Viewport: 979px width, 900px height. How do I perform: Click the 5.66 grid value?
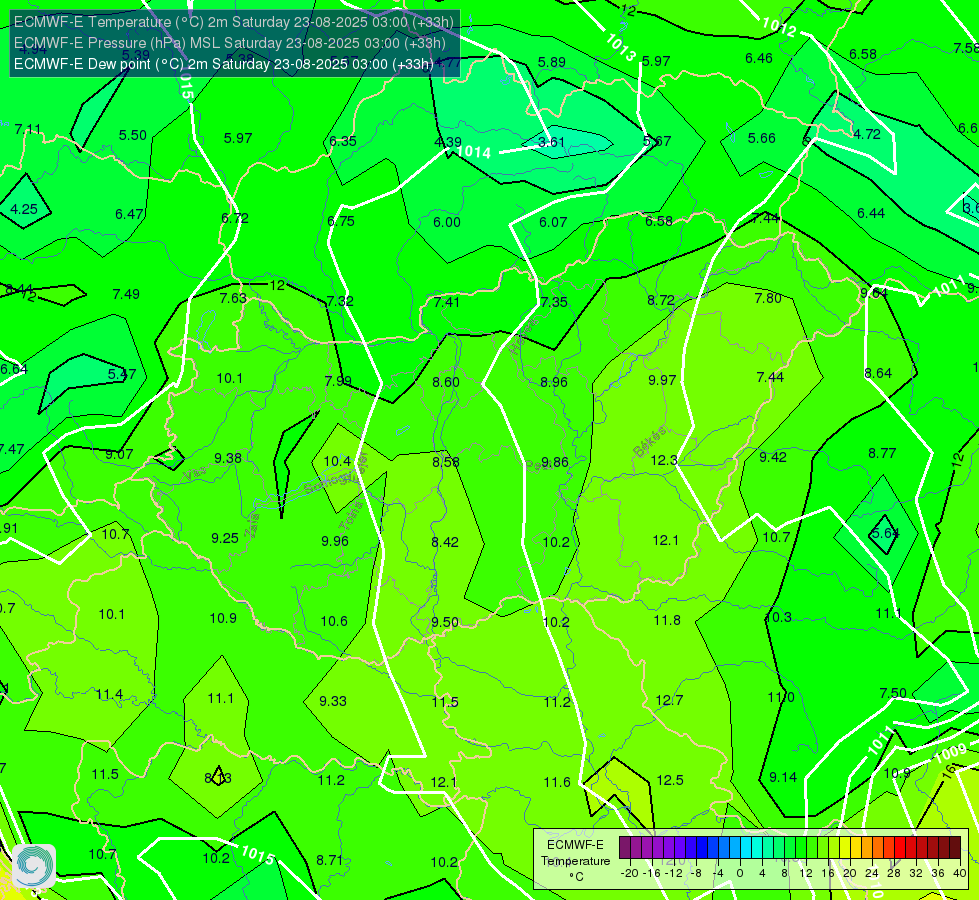pyautogui.click(x=762, y=138)
